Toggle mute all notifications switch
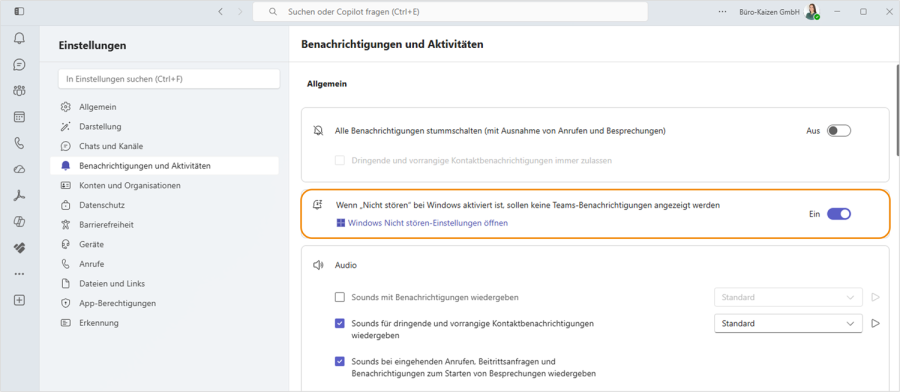 tap(839, 131)
